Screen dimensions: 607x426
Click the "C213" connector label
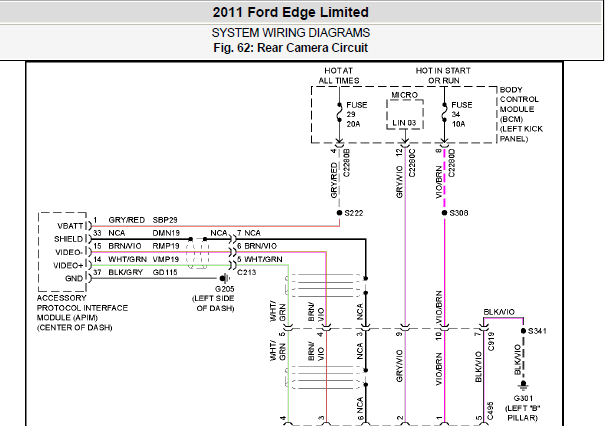(x=247, y=272)
